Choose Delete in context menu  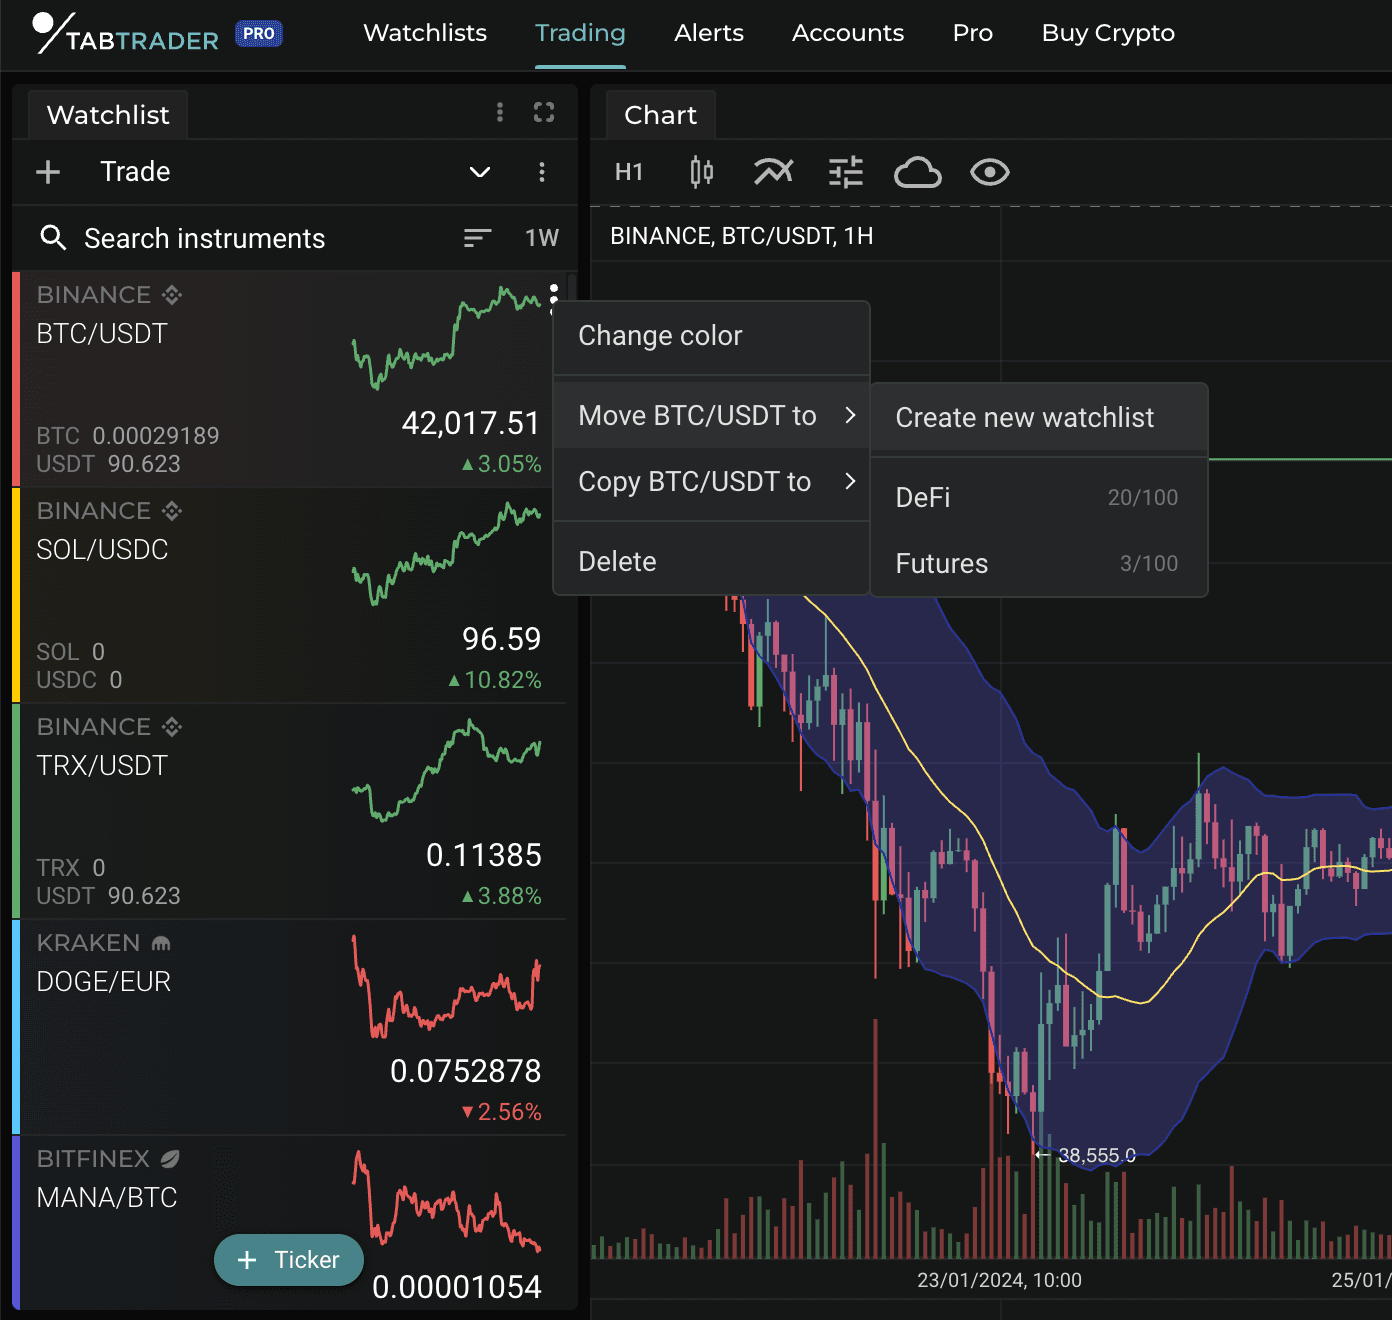click(x=711, y=562)
